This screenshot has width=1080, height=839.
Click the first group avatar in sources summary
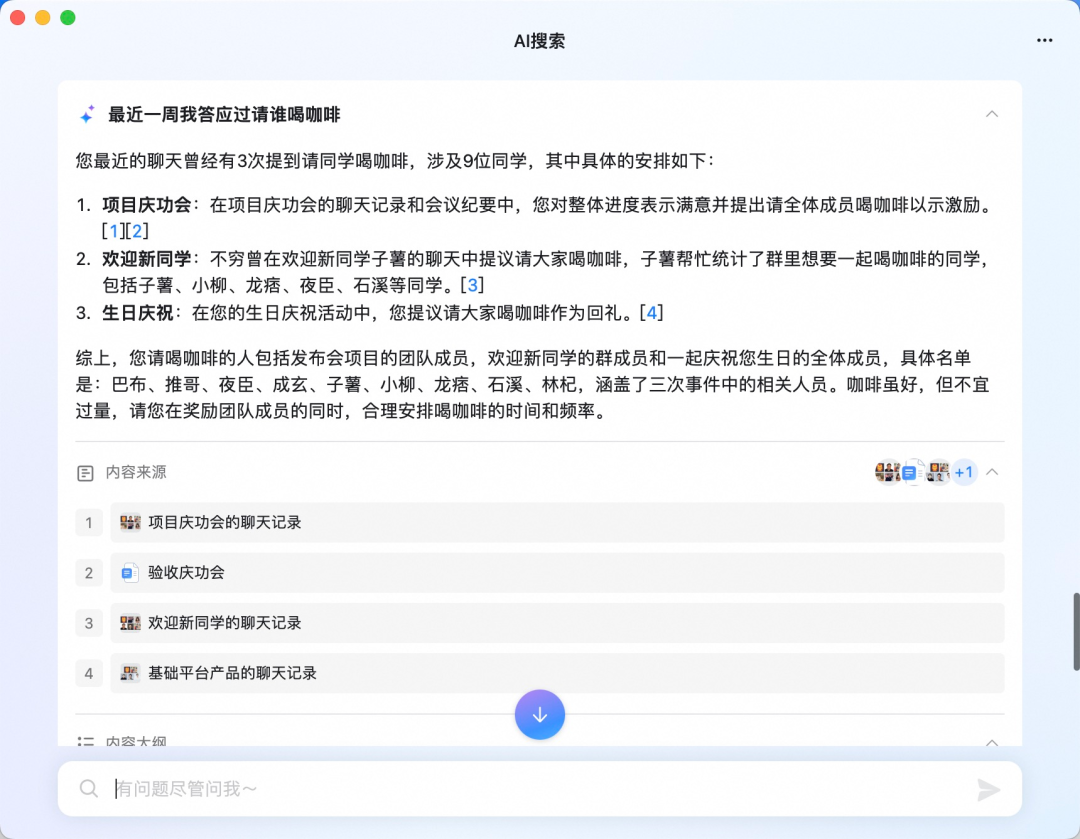click(x=888, y=472)
